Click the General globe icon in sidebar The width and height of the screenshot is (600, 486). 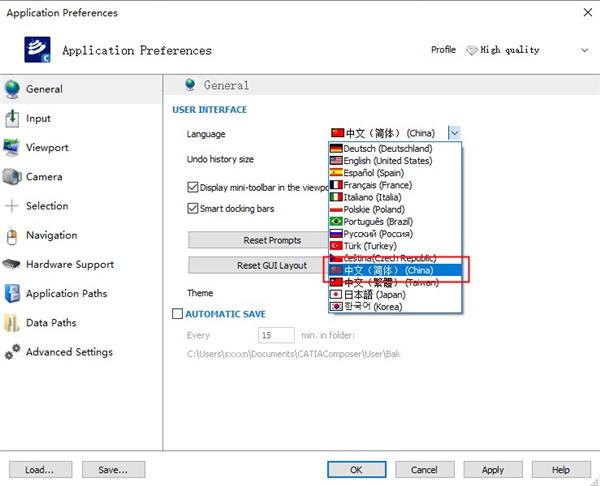pyautogui.click(x=12, y=89)
